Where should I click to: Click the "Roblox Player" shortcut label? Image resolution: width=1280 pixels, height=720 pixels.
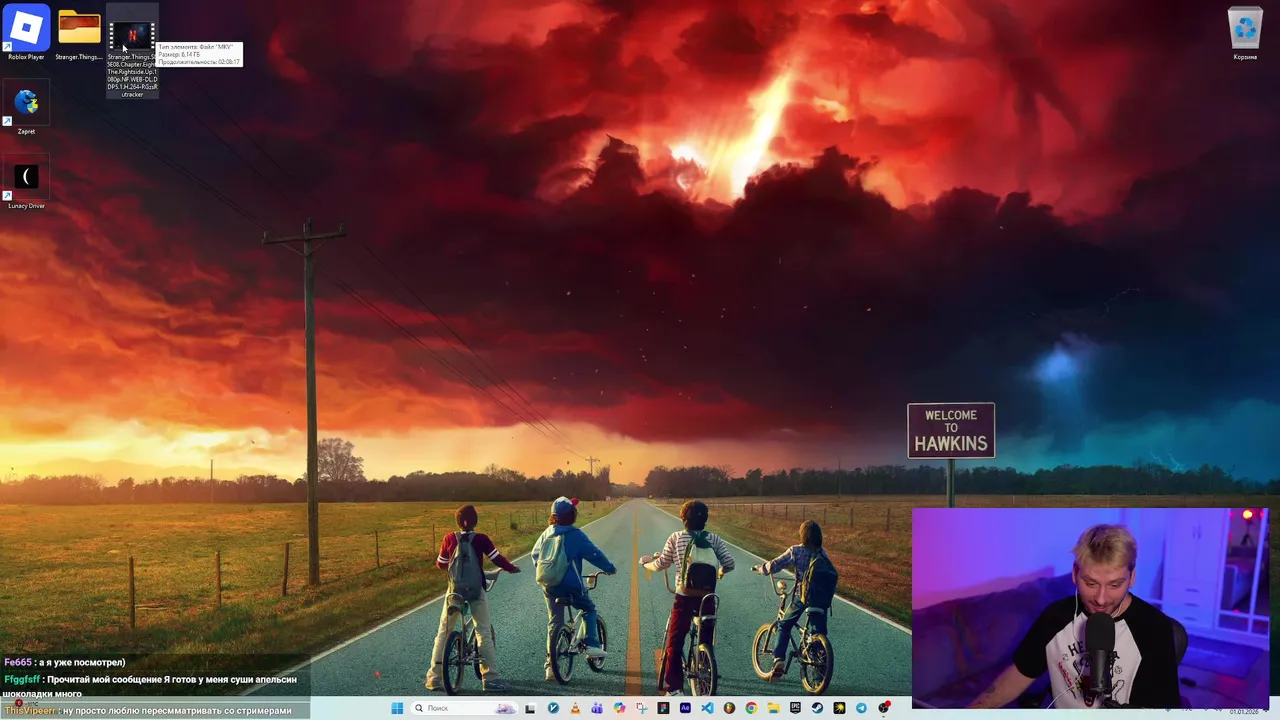26,57
